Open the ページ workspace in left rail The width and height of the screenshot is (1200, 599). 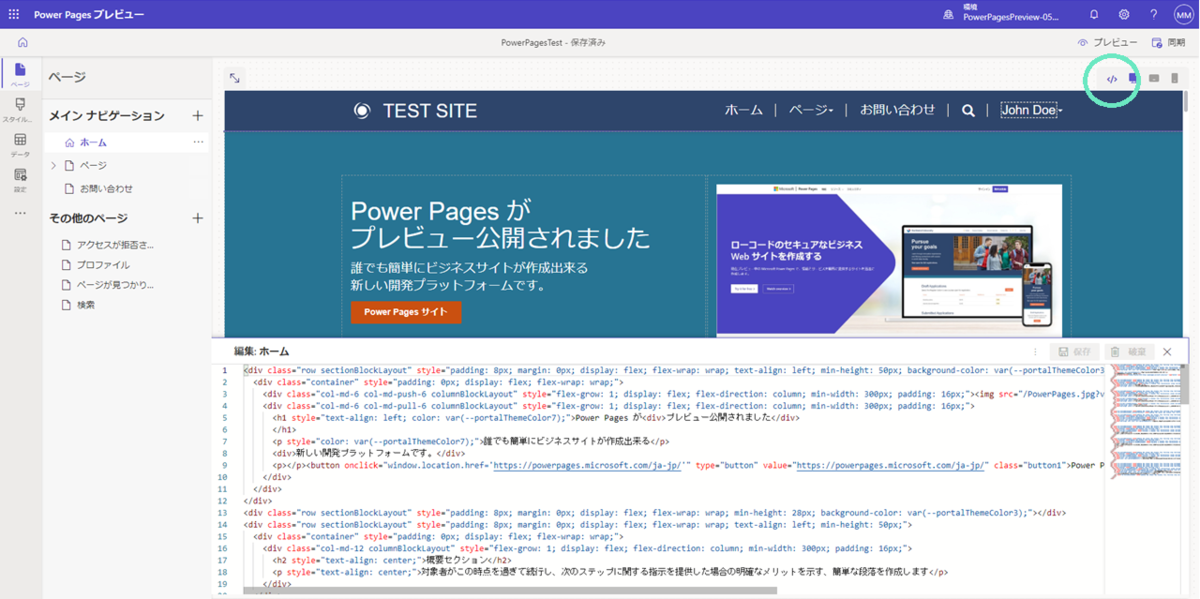pyautogui.click(x=20, y=74)
